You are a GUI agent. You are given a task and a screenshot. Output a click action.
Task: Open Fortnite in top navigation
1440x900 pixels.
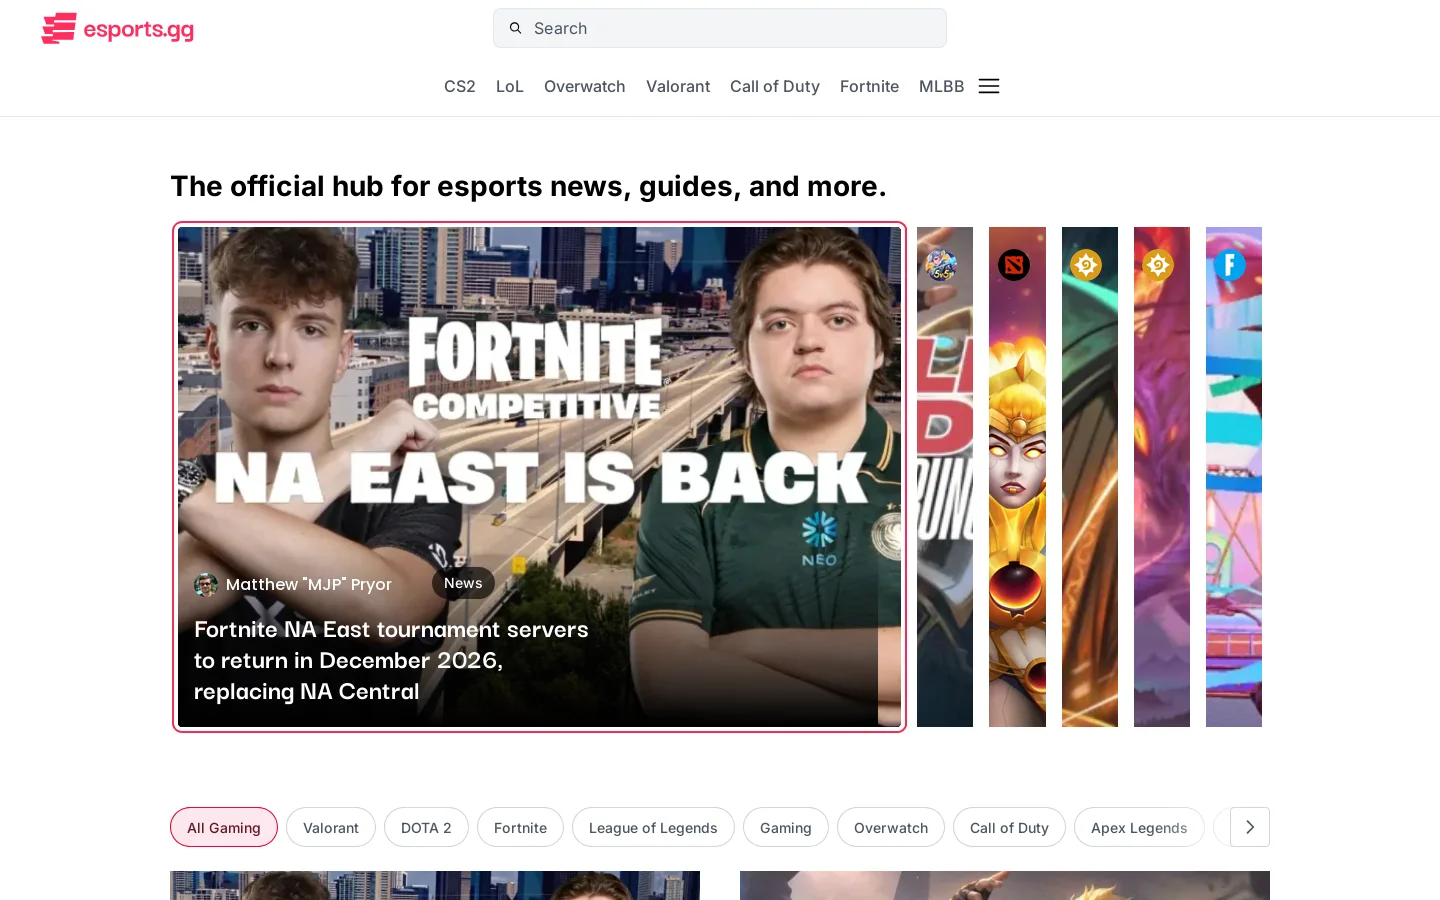click(869, 86)
